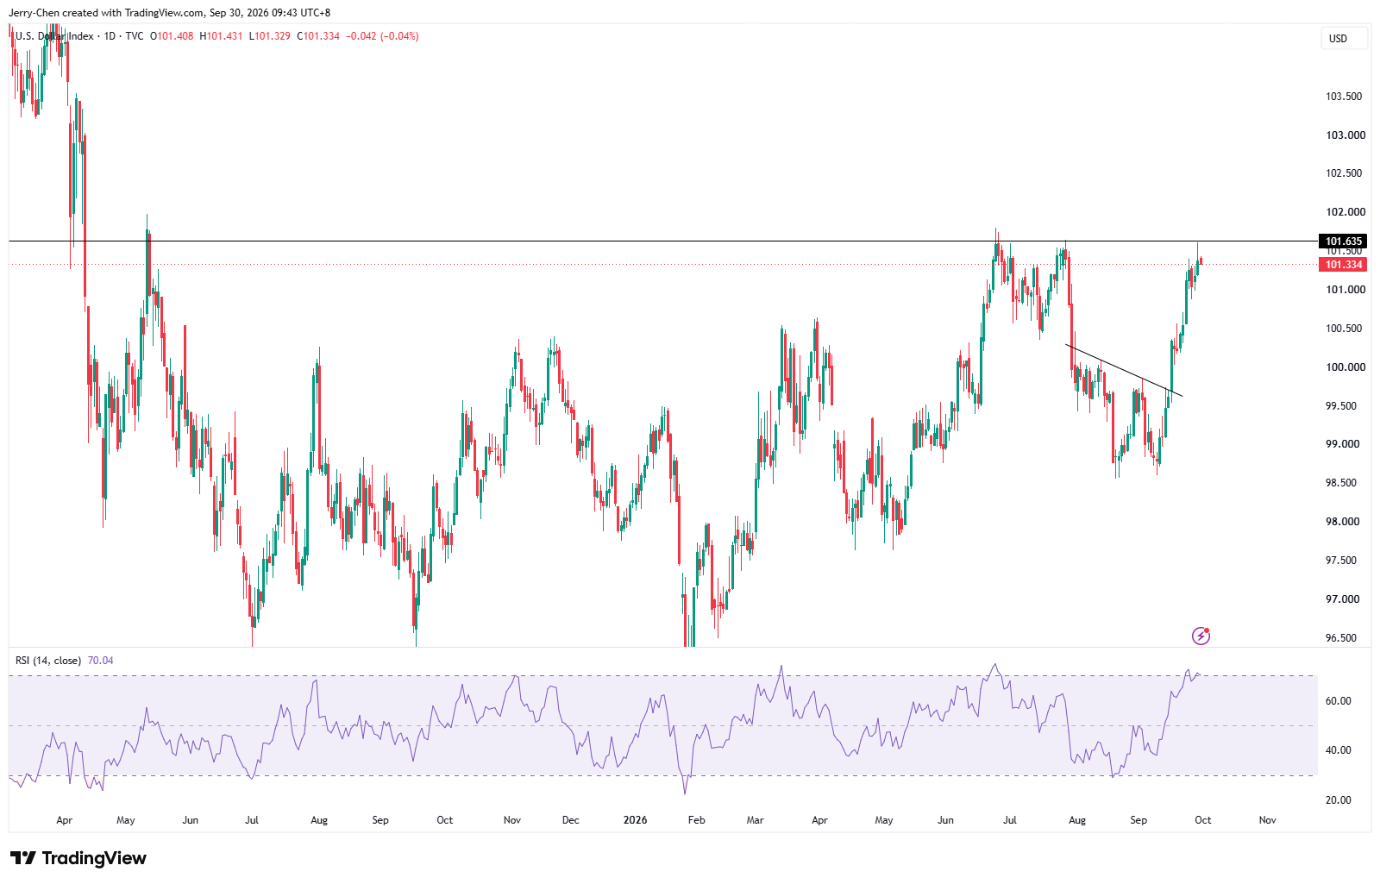Click the purple lightning event icon
The image size is (1380, 884).
point(1201,636)
